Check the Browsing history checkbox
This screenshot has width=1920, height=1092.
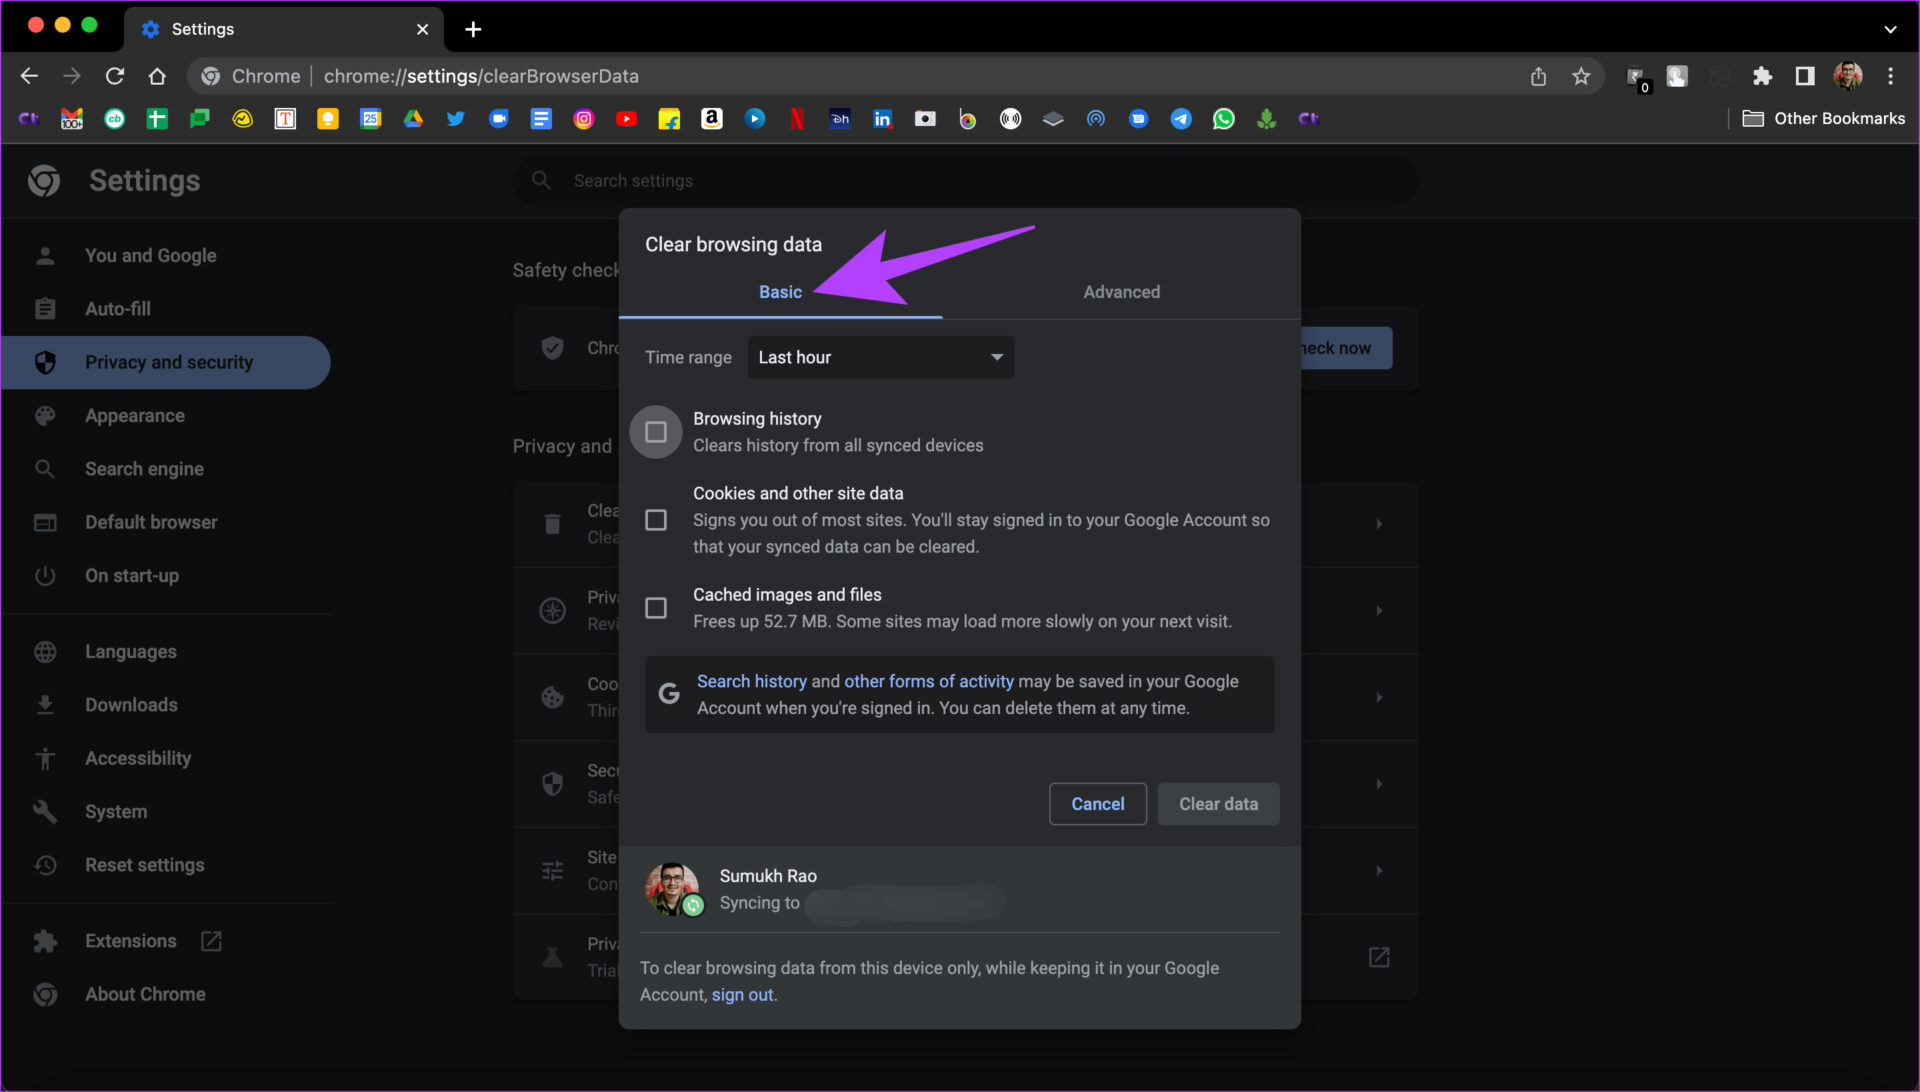[656, 432]
